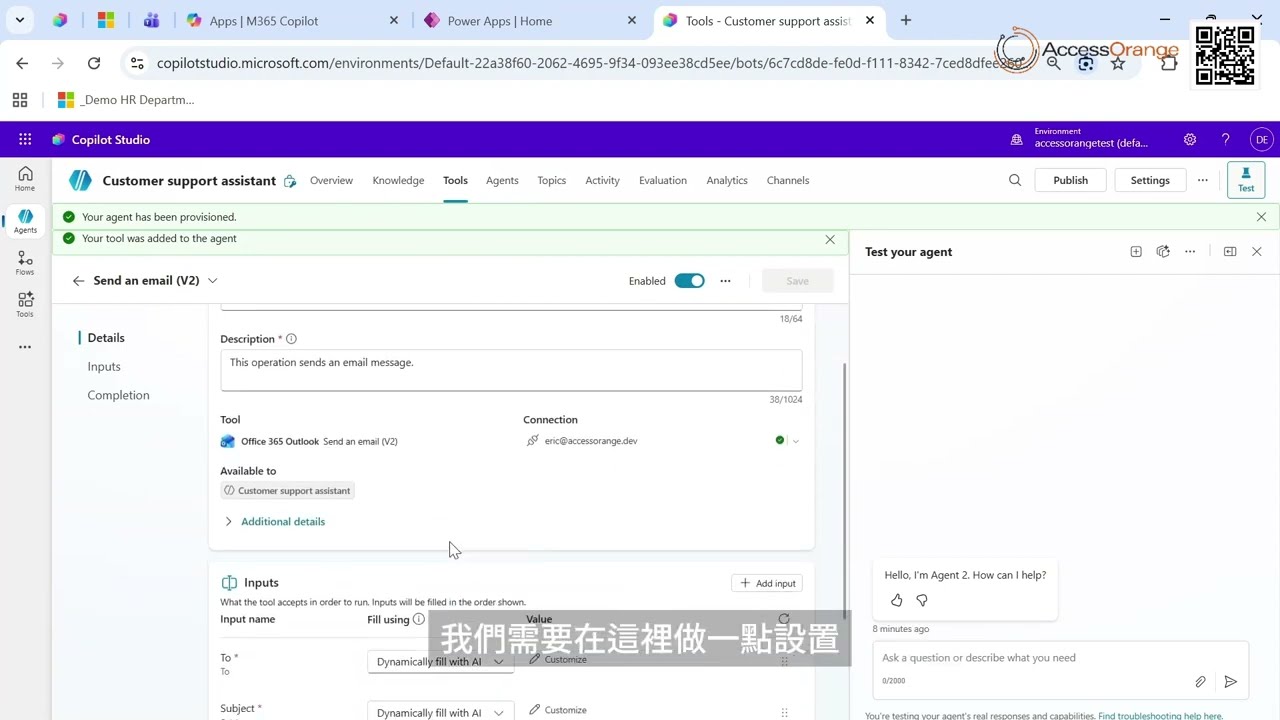Click the browser address bar
1280x720 pixels.
point(590,63)
